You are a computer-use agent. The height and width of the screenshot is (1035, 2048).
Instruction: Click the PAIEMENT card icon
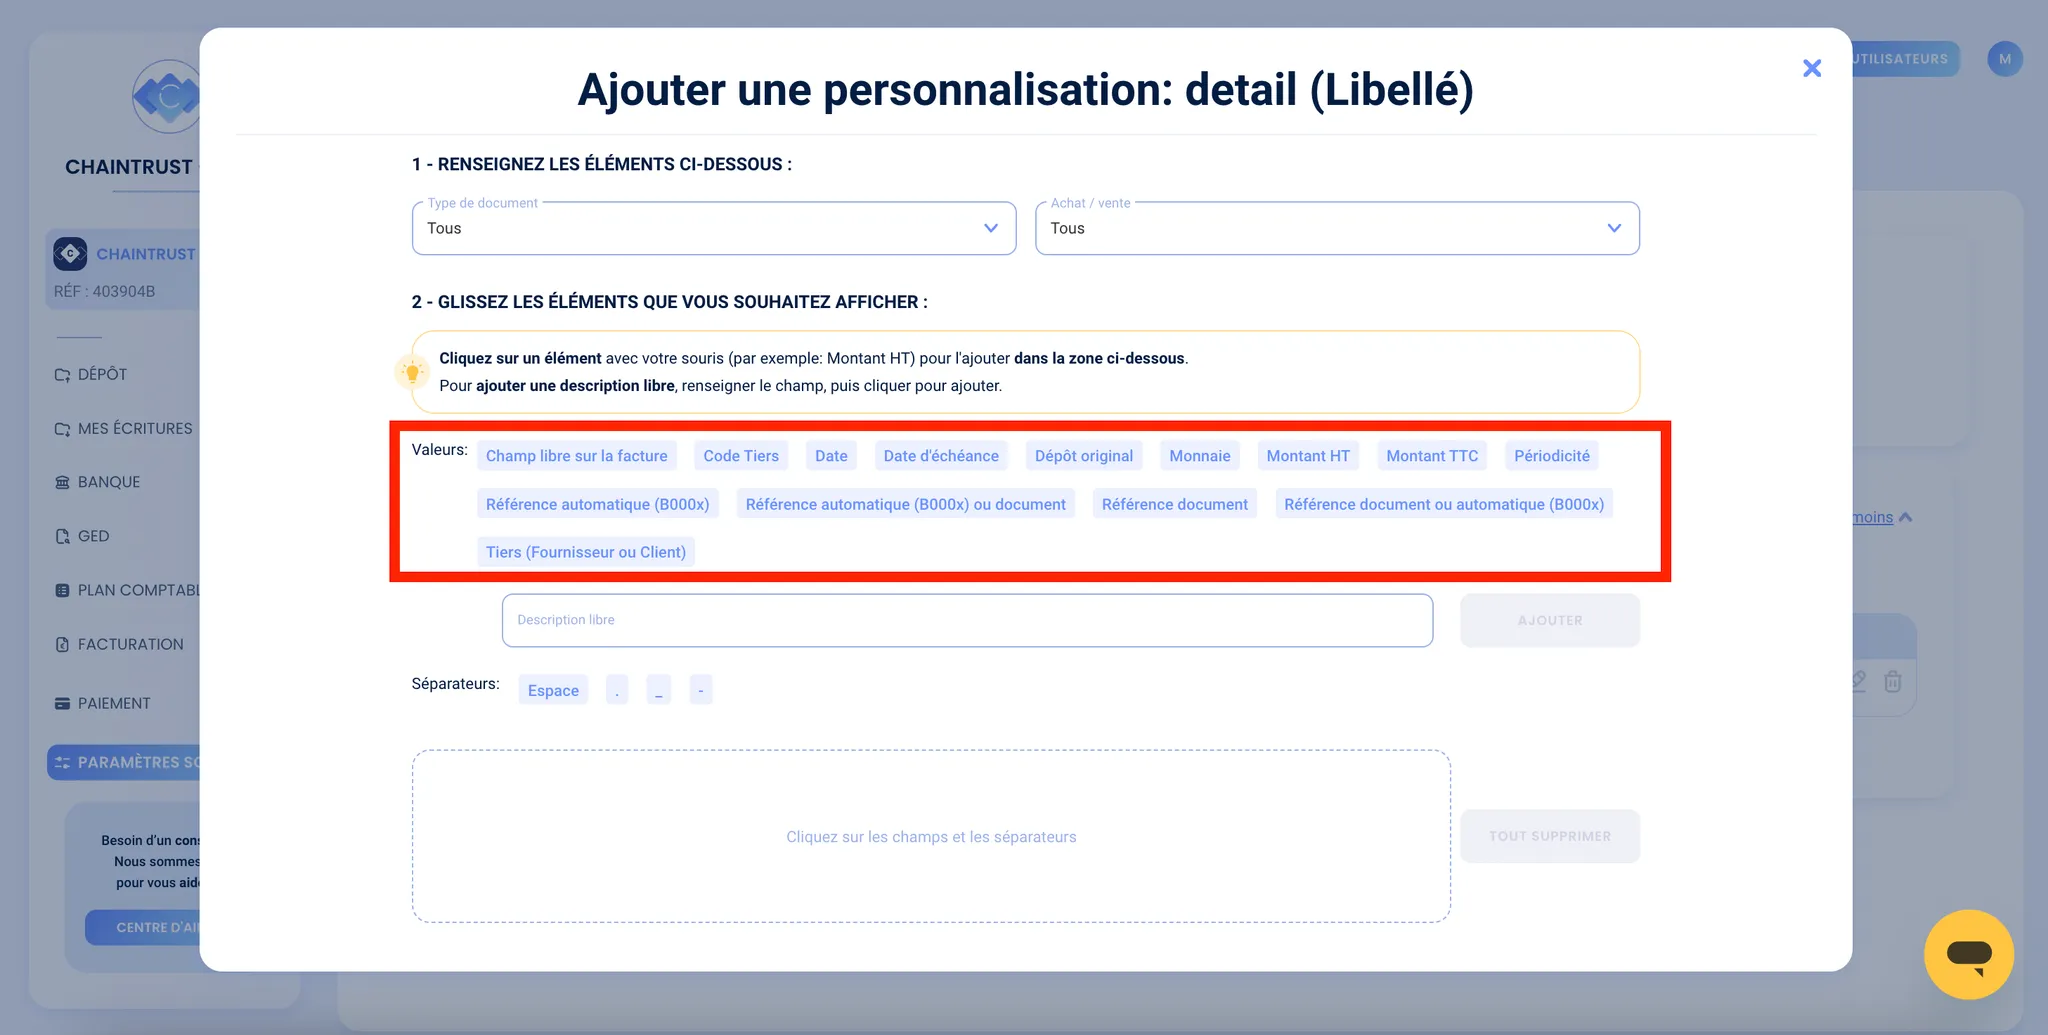pyautogui.click(x=62, y=703)
